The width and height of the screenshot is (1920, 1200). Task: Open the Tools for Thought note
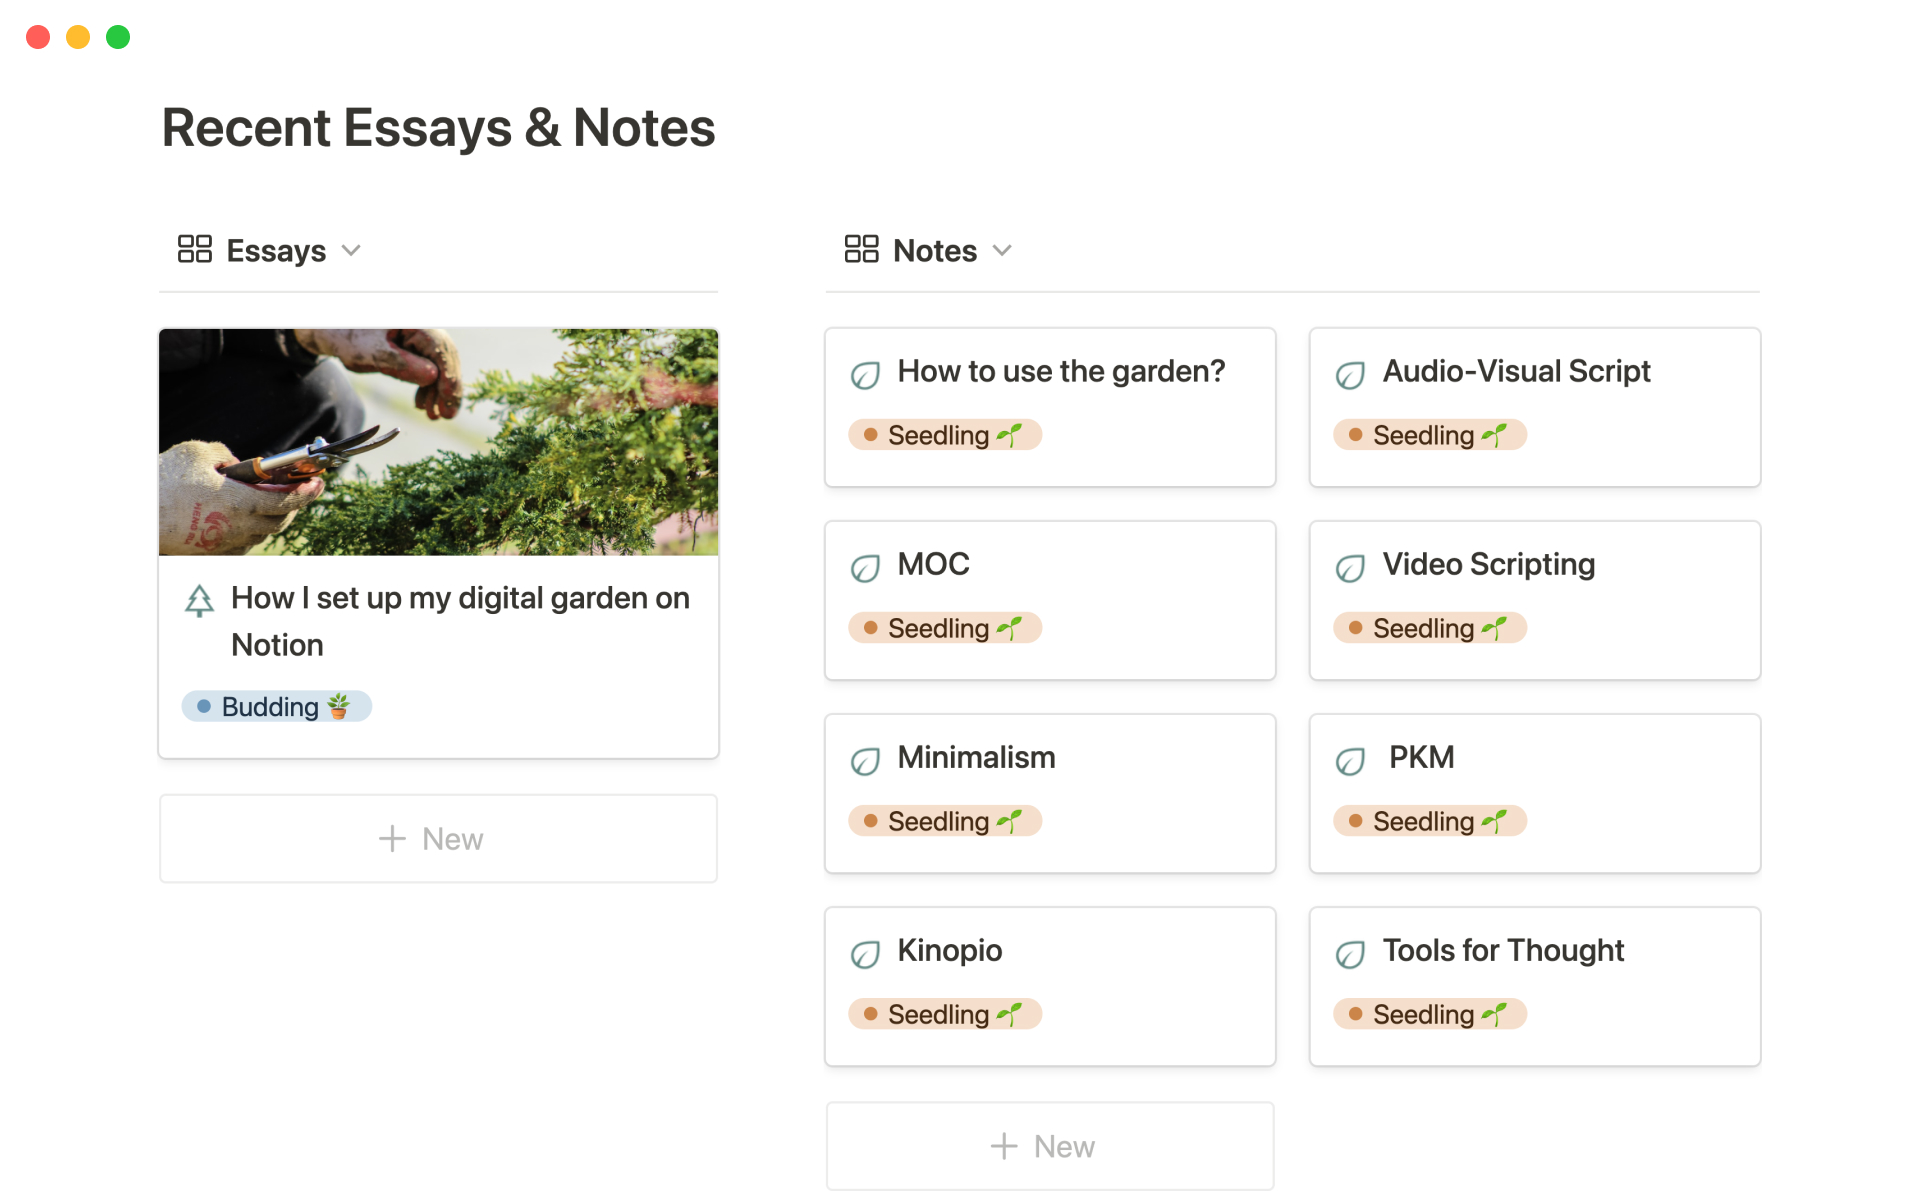1503,950
